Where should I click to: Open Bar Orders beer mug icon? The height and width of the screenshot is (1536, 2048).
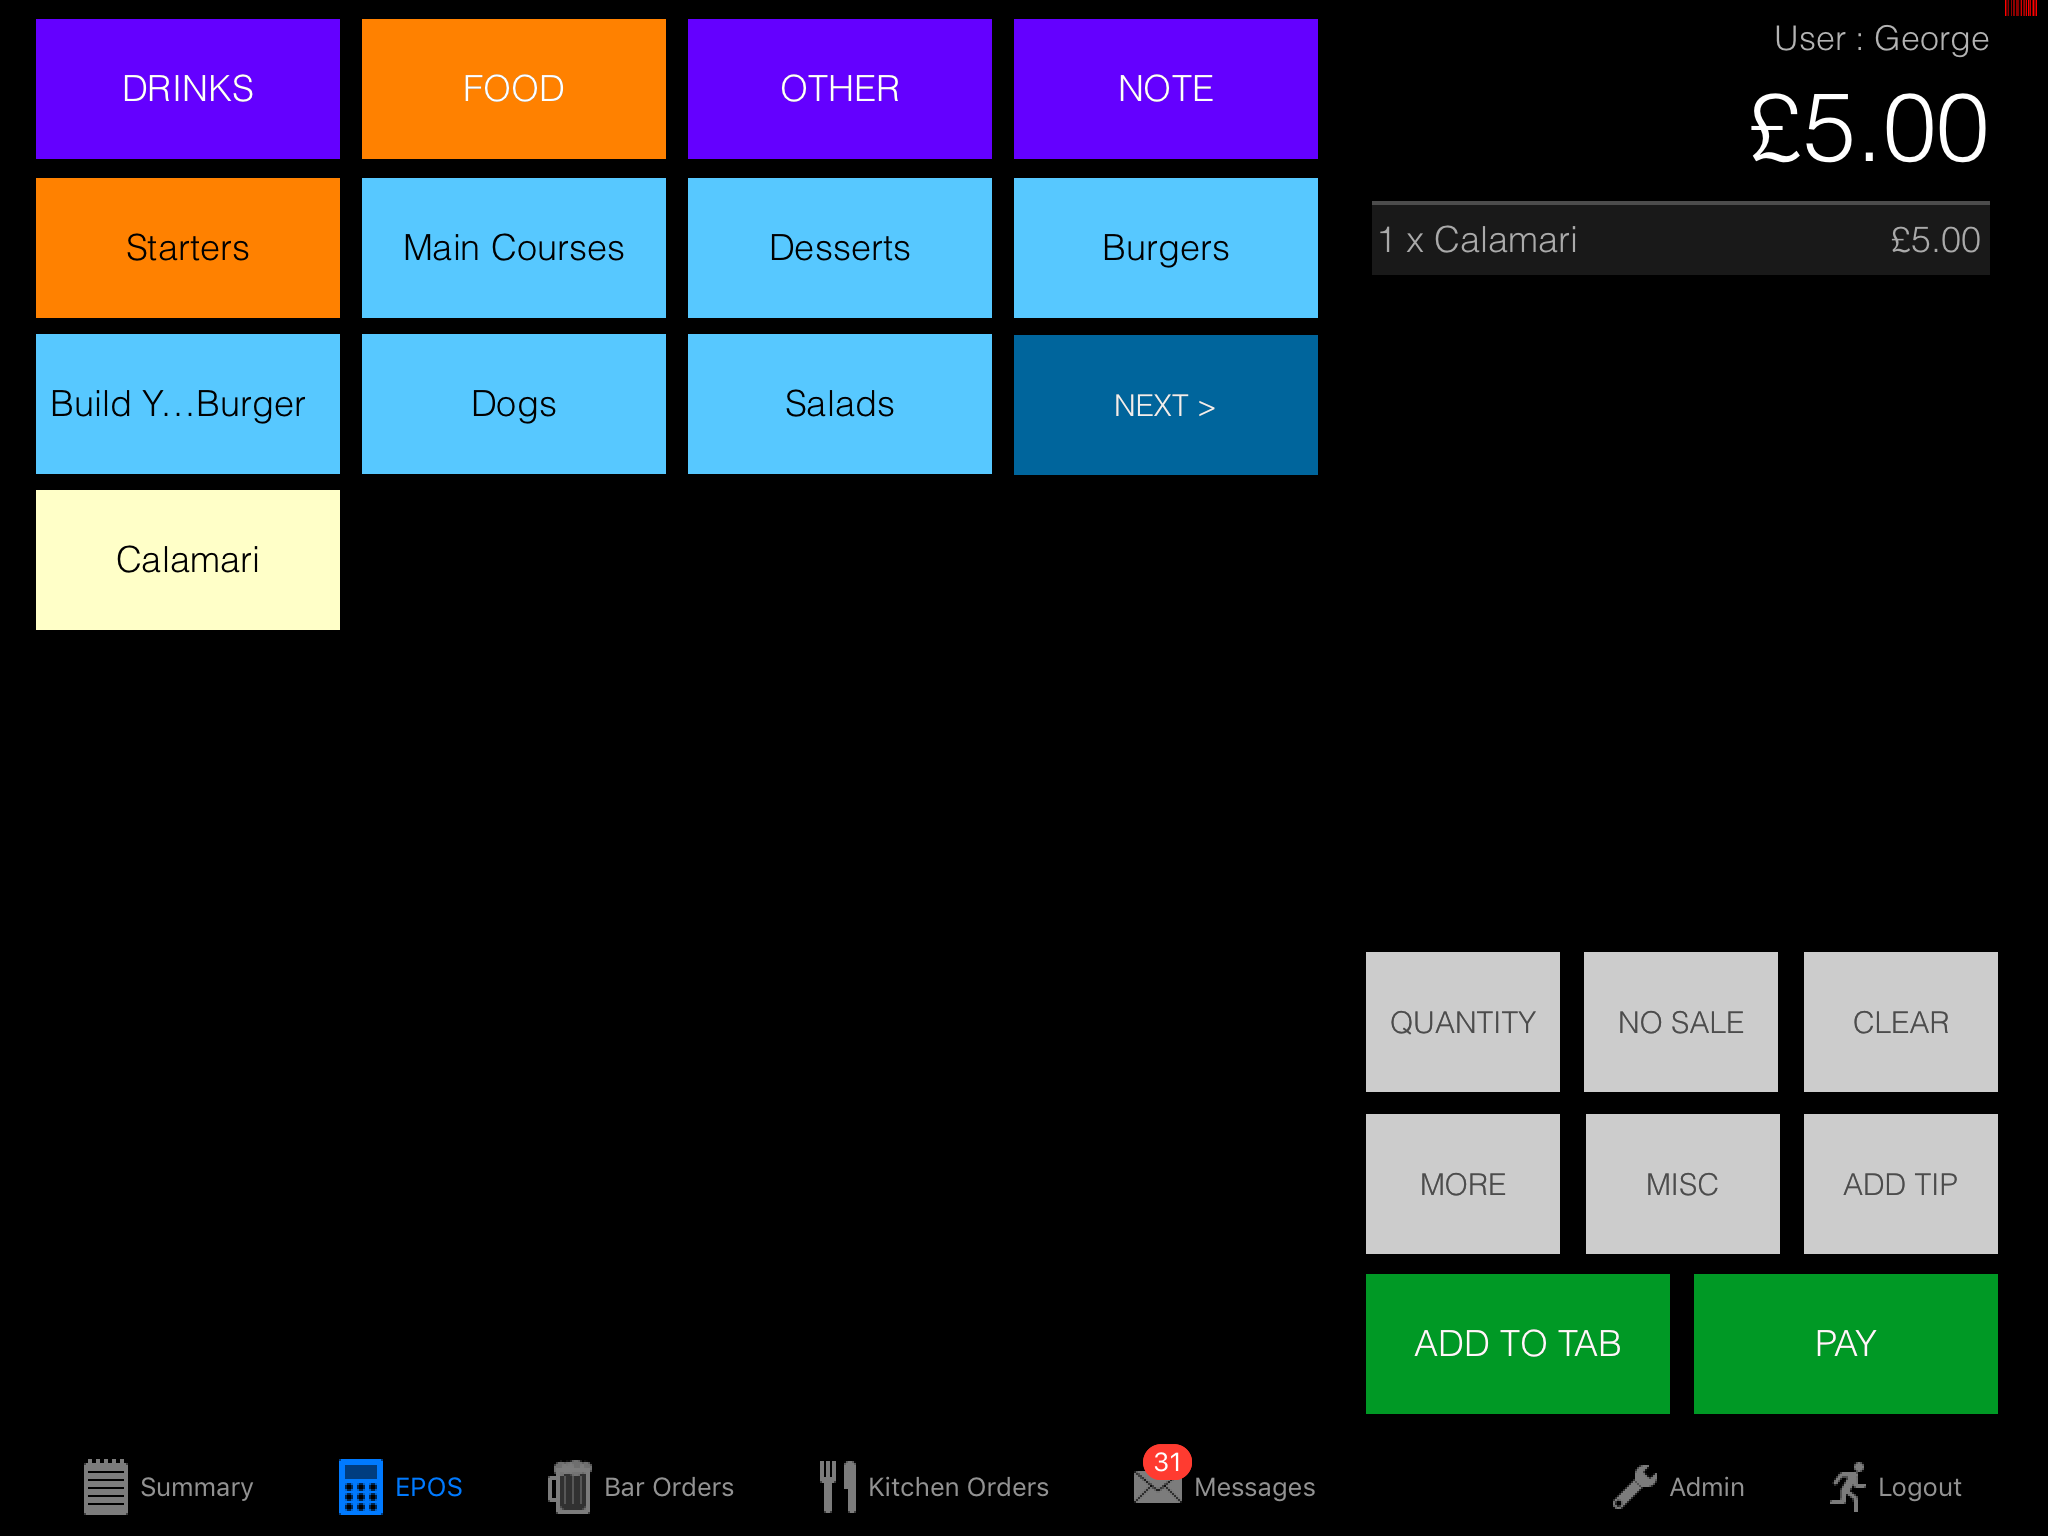pos(570,1487)
